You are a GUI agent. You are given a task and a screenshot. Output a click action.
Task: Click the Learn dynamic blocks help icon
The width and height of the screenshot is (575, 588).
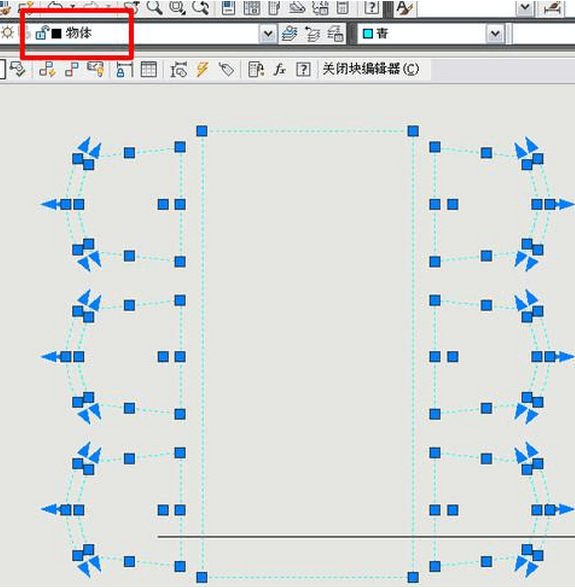(x=303, y=70)
